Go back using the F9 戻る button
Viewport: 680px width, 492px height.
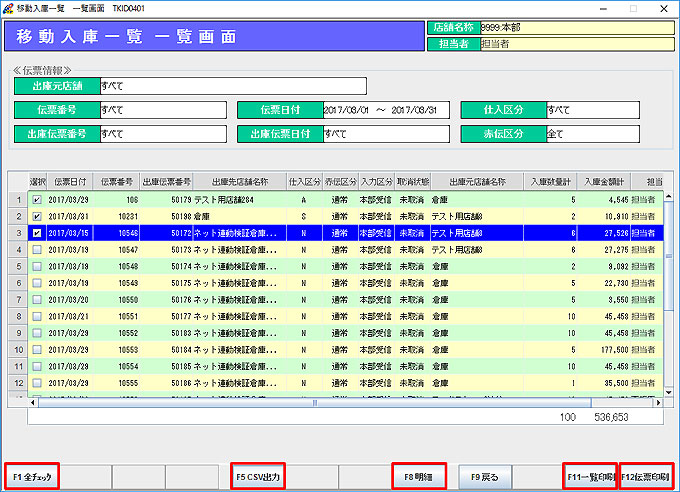(484, 477)
